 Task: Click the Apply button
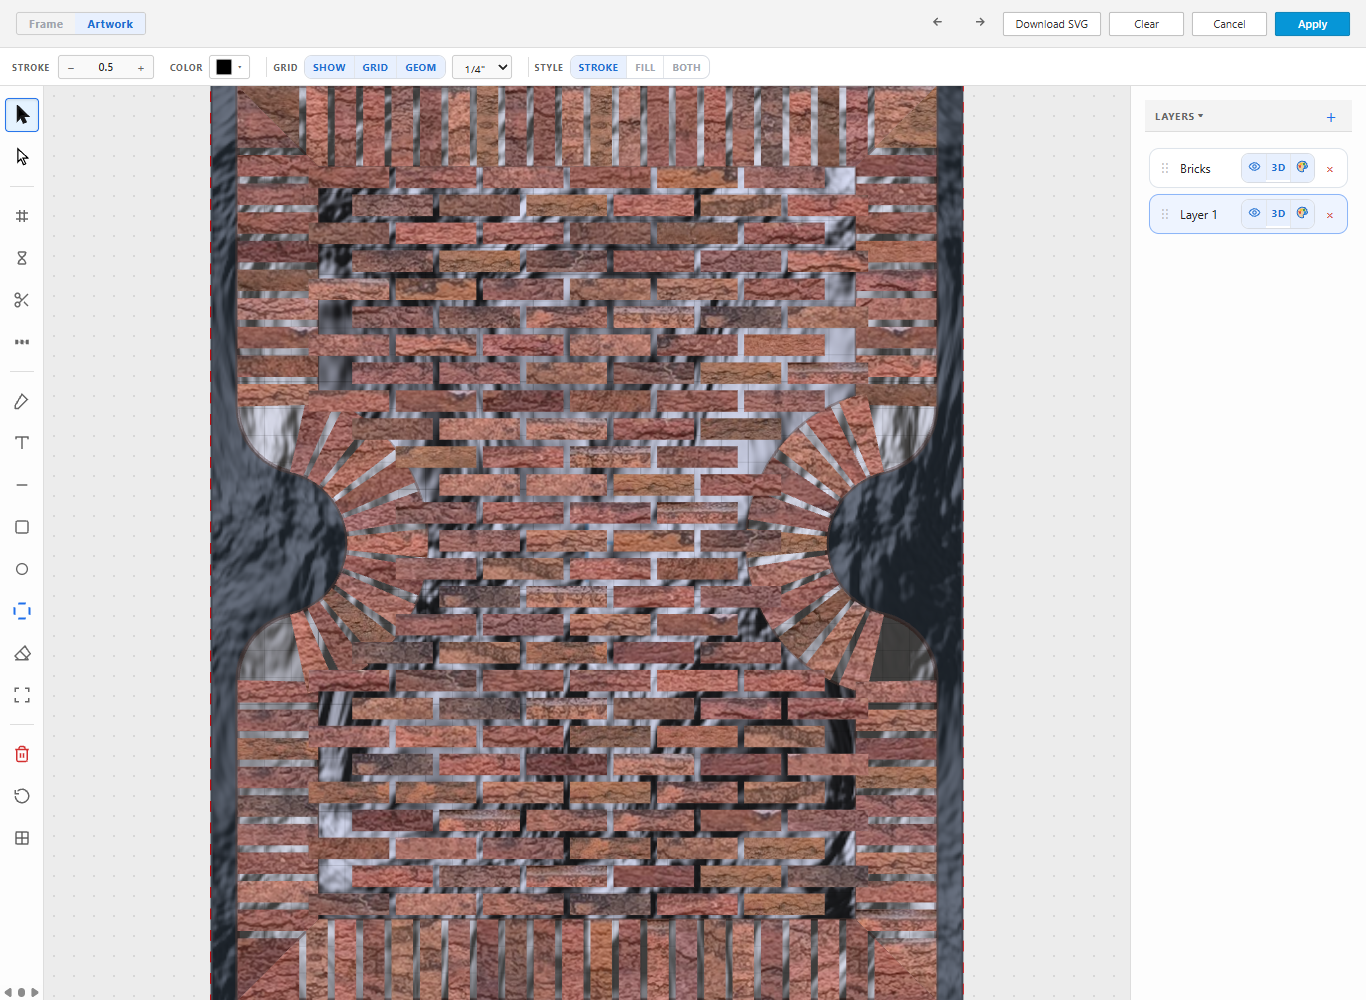point(1312,24)
